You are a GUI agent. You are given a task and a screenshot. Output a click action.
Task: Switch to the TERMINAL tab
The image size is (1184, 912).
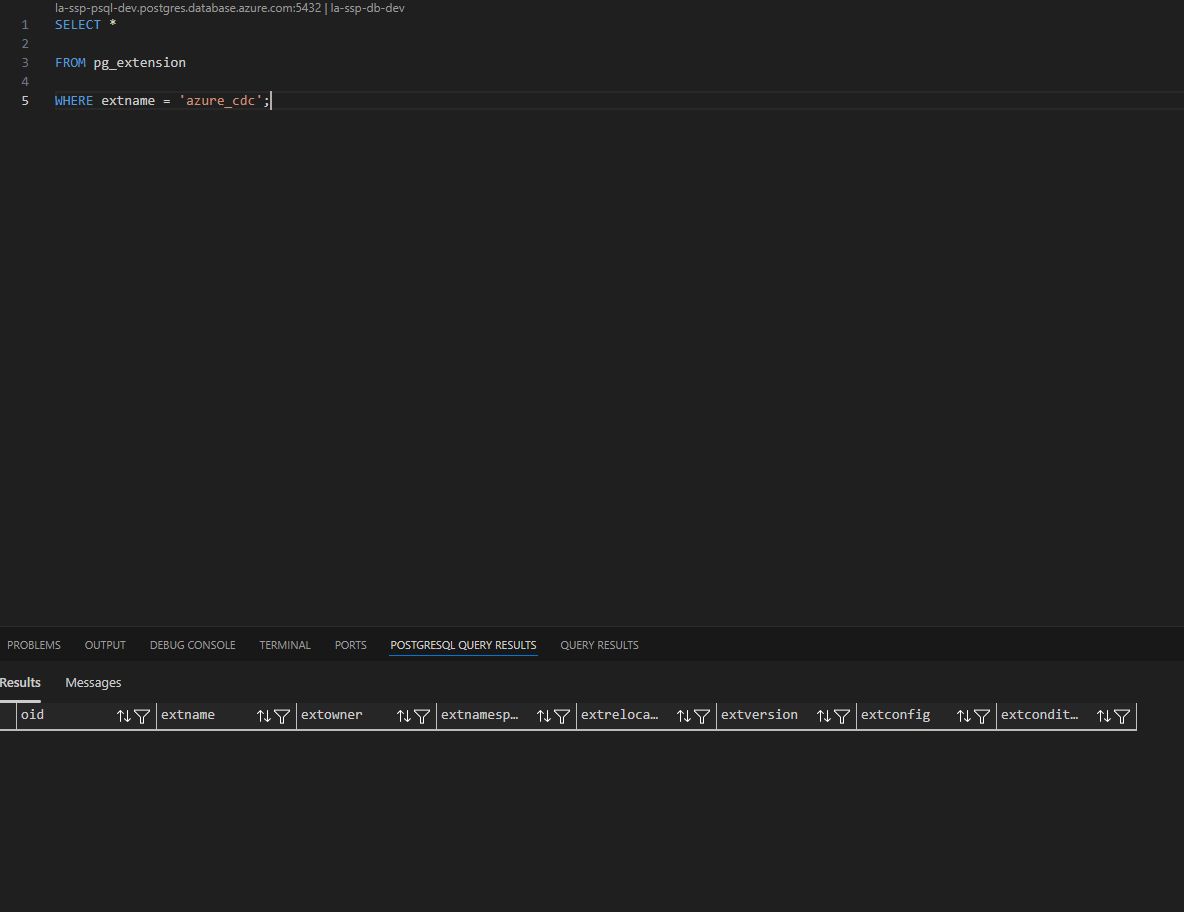point(285,645)
